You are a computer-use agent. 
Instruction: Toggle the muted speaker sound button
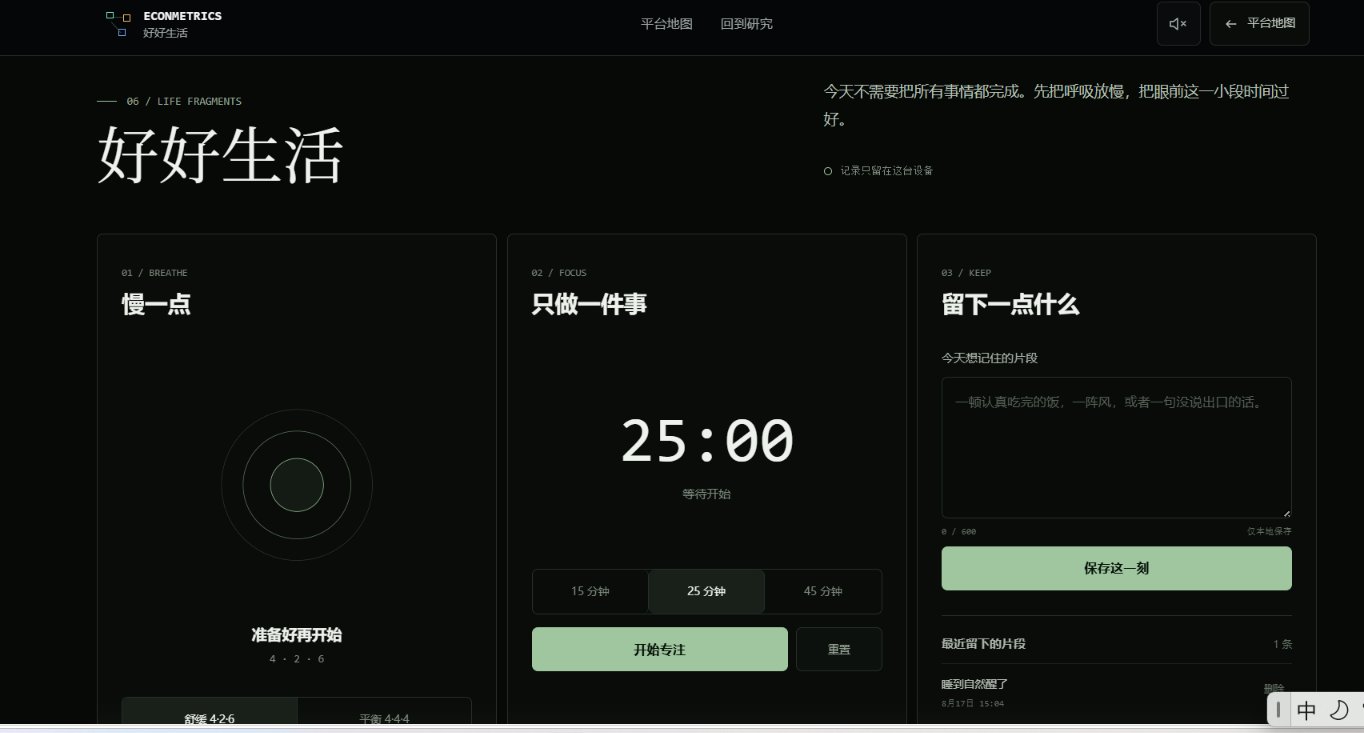(x=1178, y=24)
